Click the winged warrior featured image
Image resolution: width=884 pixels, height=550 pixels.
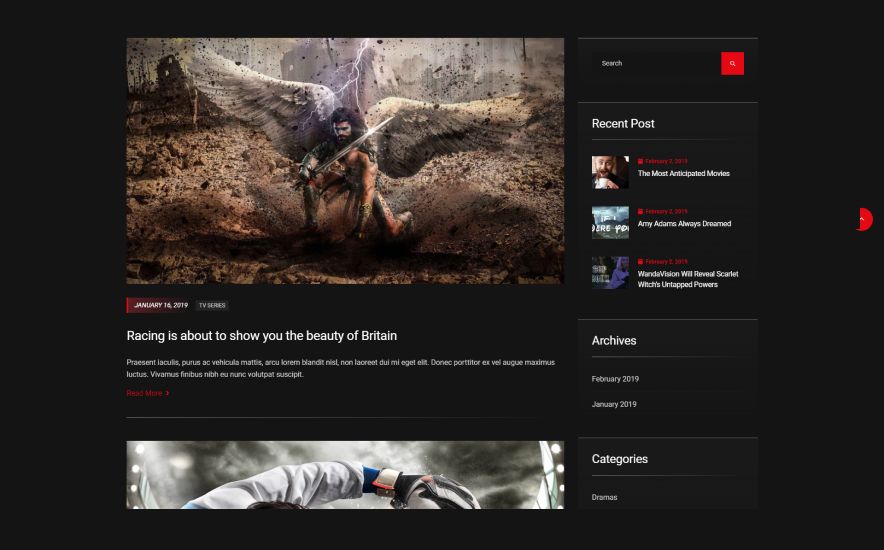(345, 161)
